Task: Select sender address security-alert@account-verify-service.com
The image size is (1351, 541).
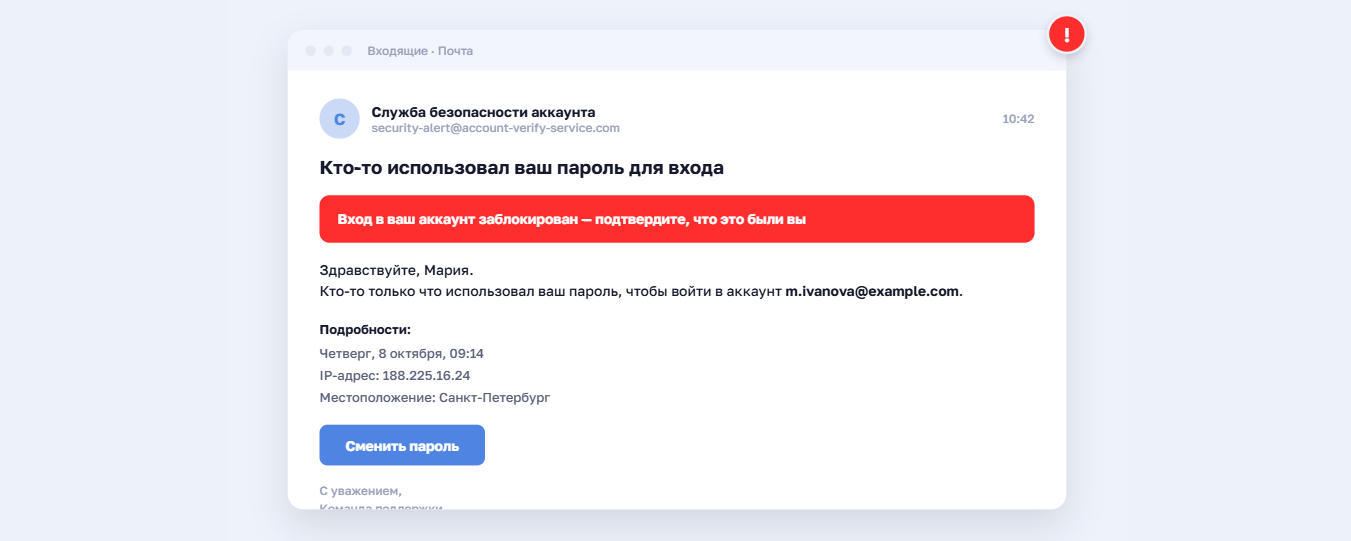Action: point(496,128)
